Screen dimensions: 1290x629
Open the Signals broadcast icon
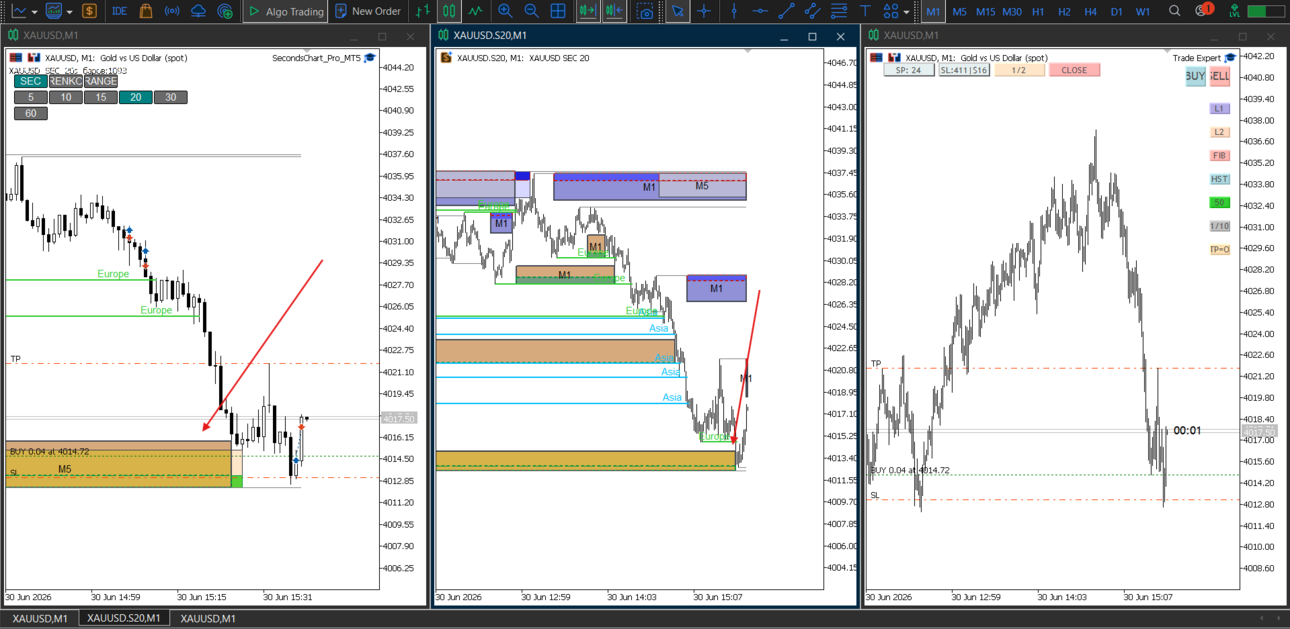coord(172,11)
